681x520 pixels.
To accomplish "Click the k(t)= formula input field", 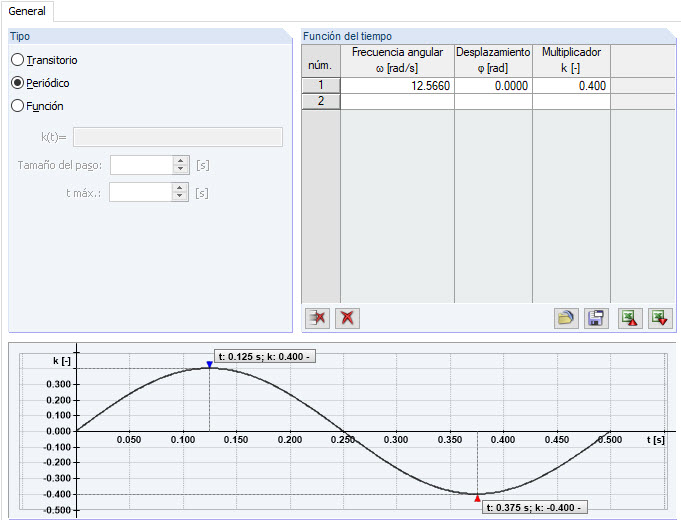I will pos(178,137).
